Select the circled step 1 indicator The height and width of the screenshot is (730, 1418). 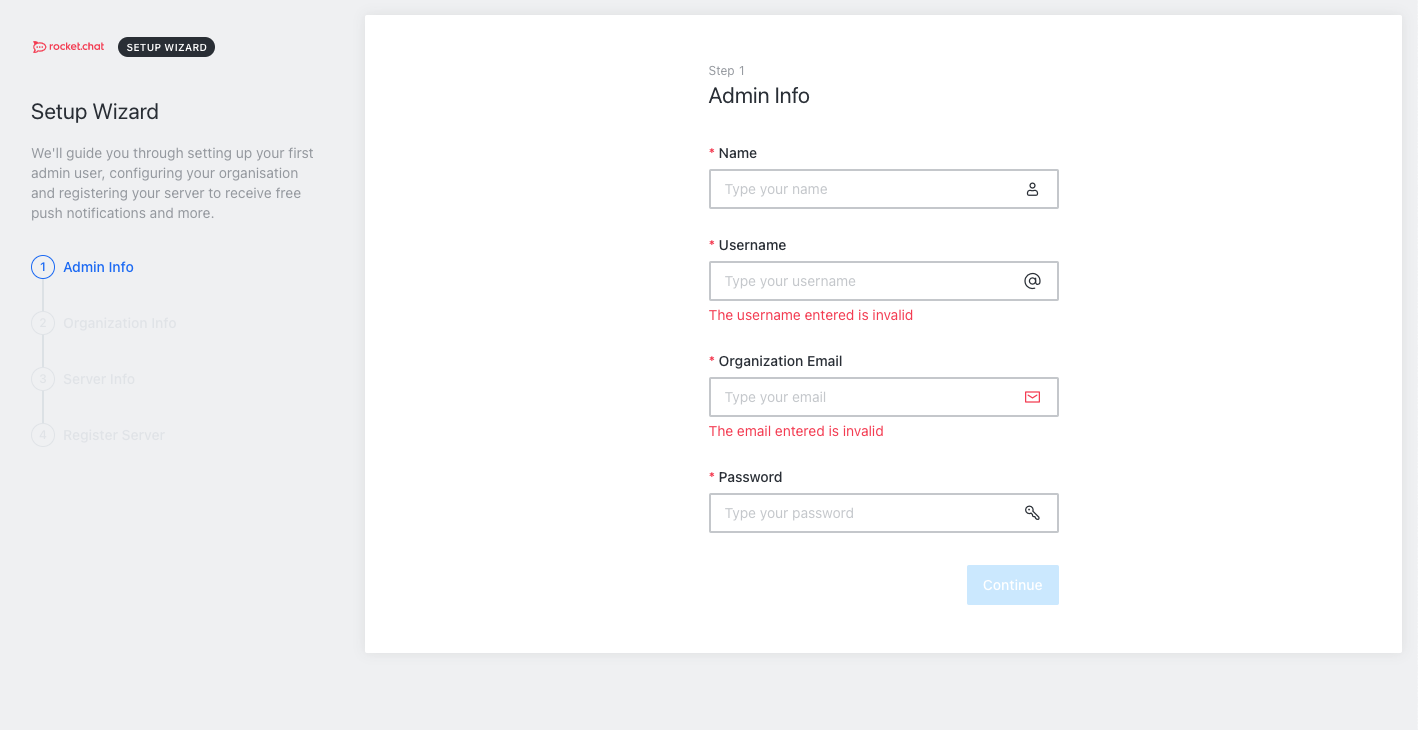[42, 267]
